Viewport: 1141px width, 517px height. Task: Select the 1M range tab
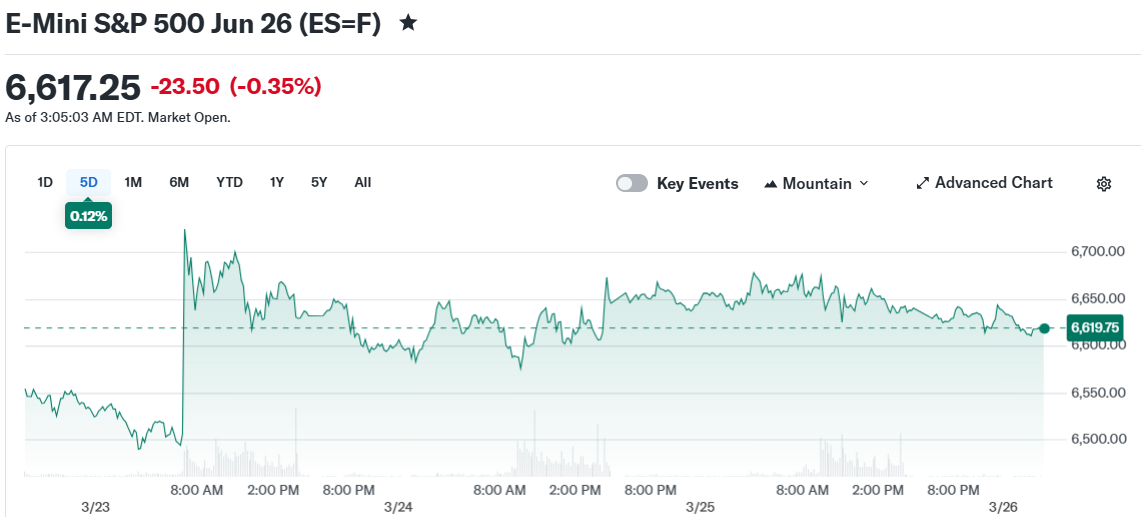pos(133,182)
